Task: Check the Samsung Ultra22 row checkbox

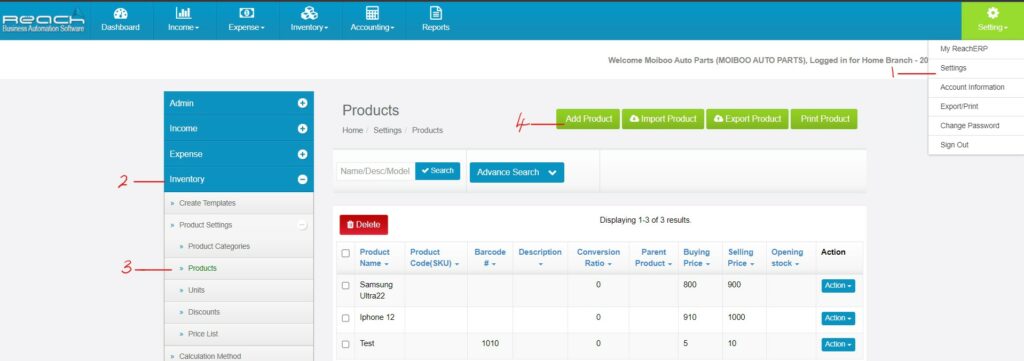Action: click(x=346, y=285)
